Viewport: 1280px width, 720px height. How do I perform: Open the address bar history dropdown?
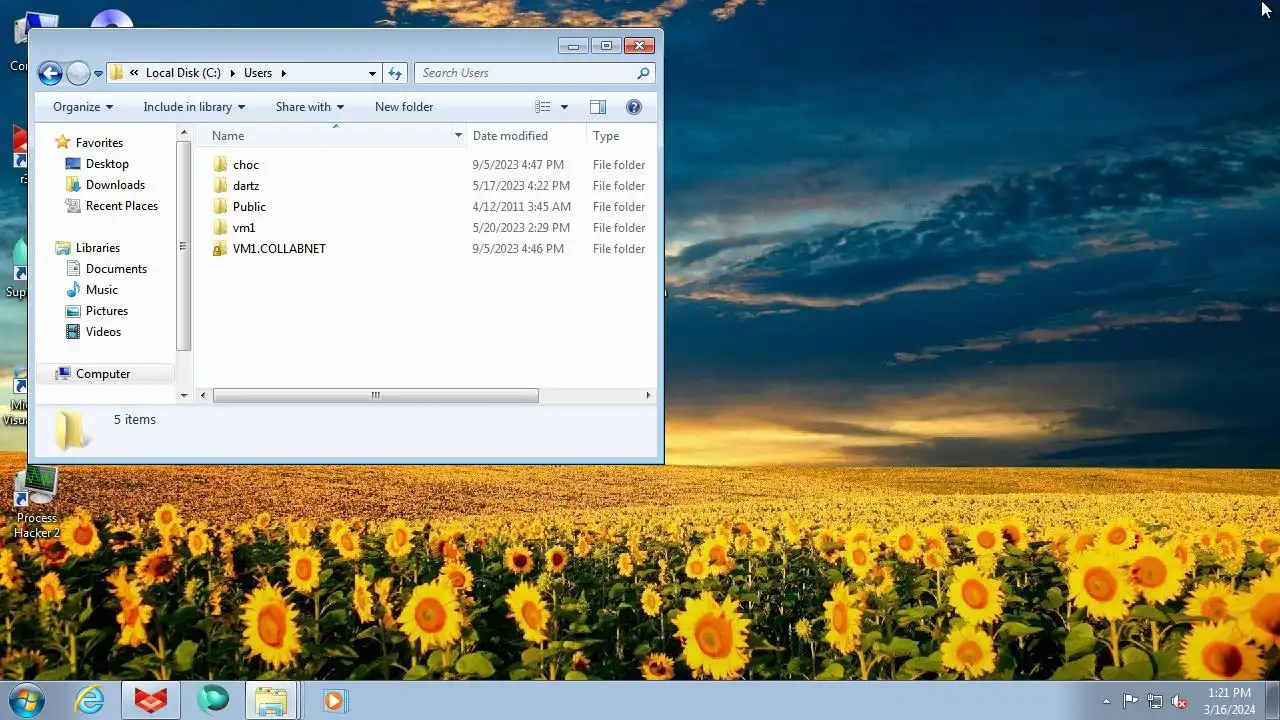[372, 73]
